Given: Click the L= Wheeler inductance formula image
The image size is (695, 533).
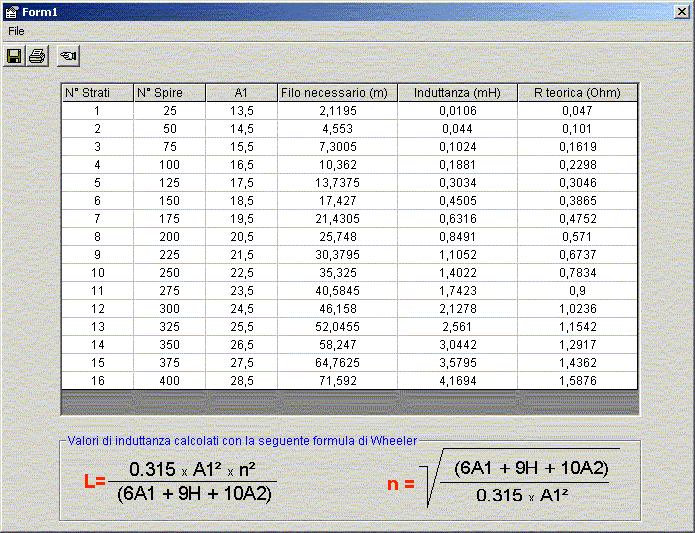Looking at the screenshot, I should 180,482.
